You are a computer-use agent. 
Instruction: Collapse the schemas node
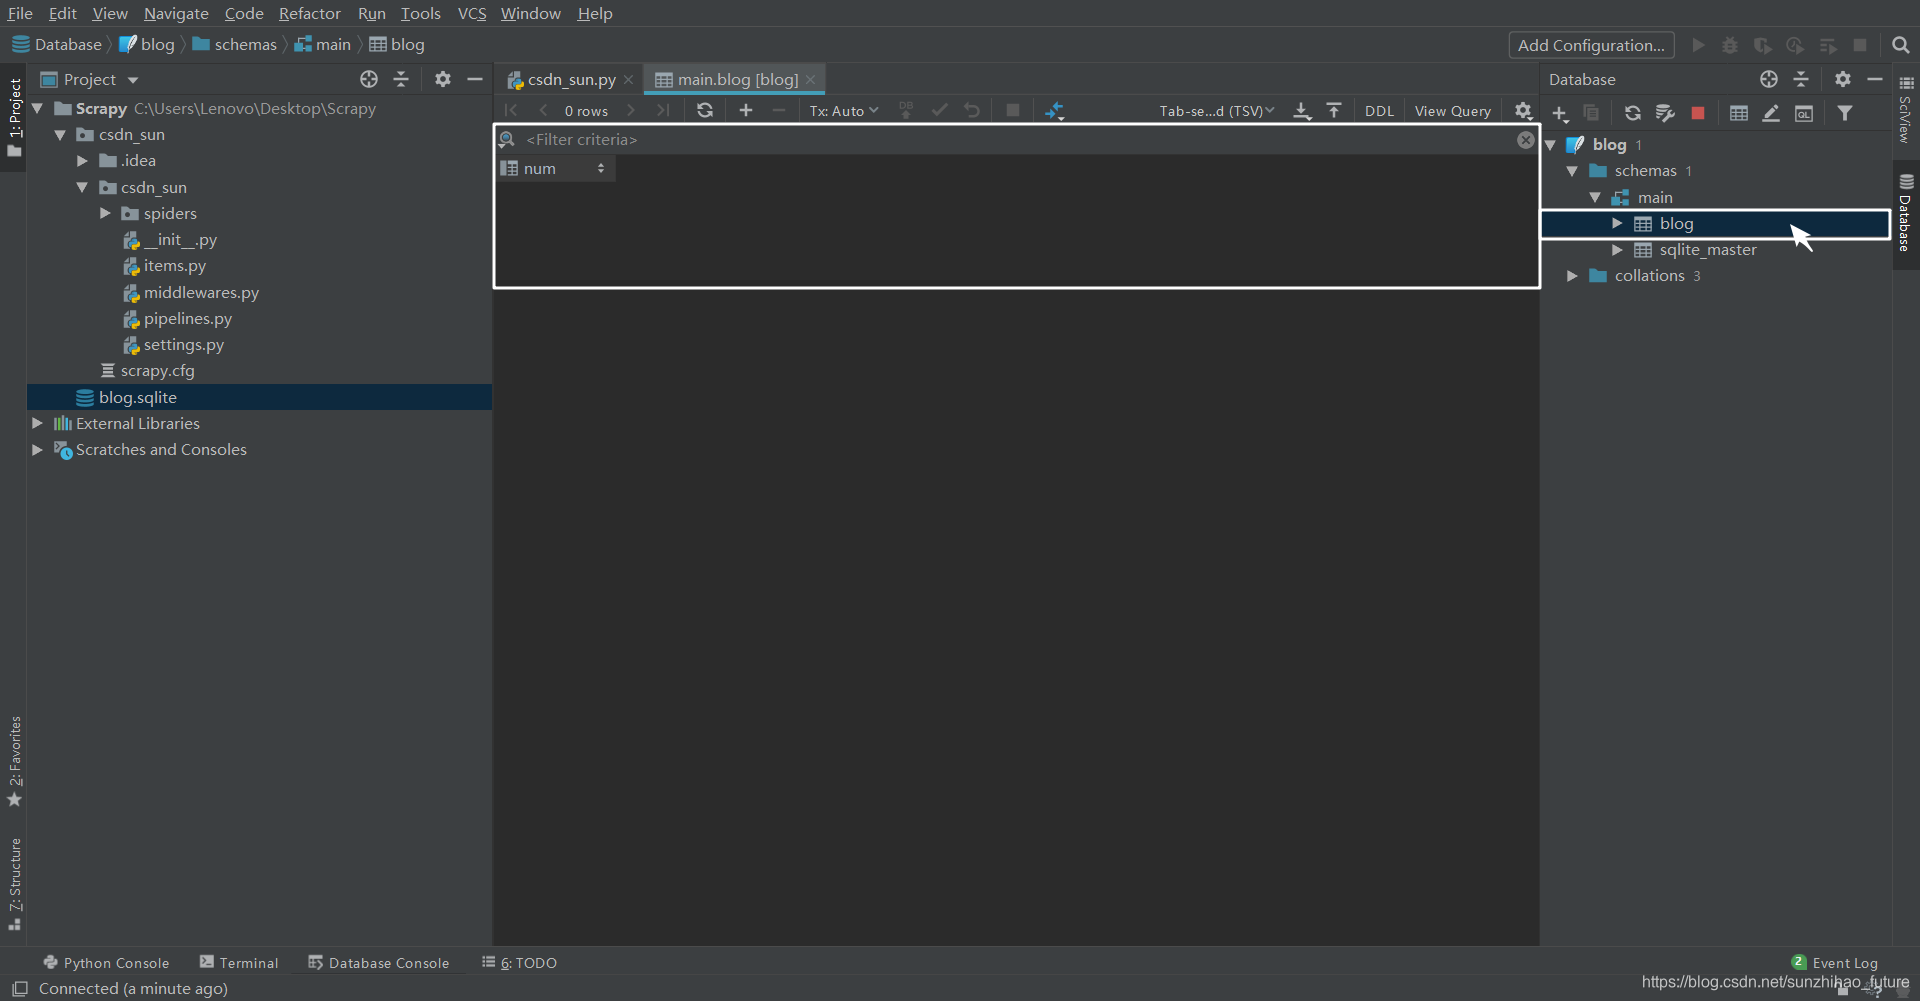1572,171
